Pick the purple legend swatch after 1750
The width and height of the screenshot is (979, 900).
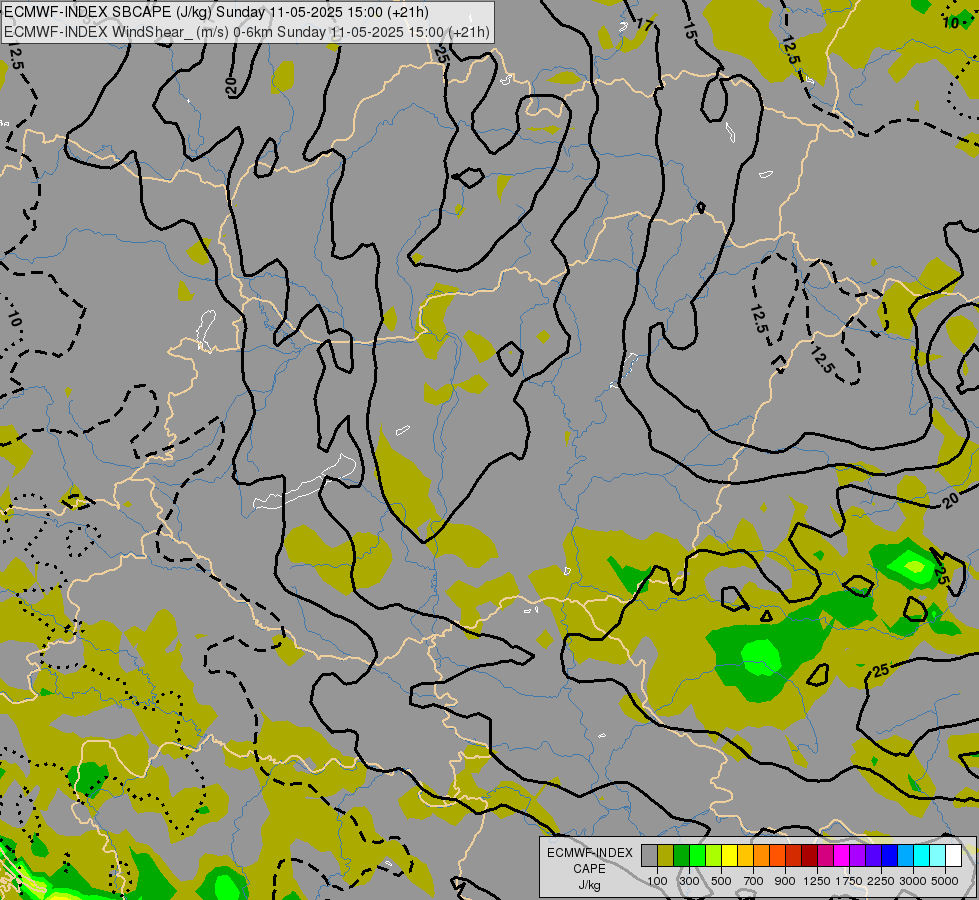pyautogui.click(x=857, y=855)
